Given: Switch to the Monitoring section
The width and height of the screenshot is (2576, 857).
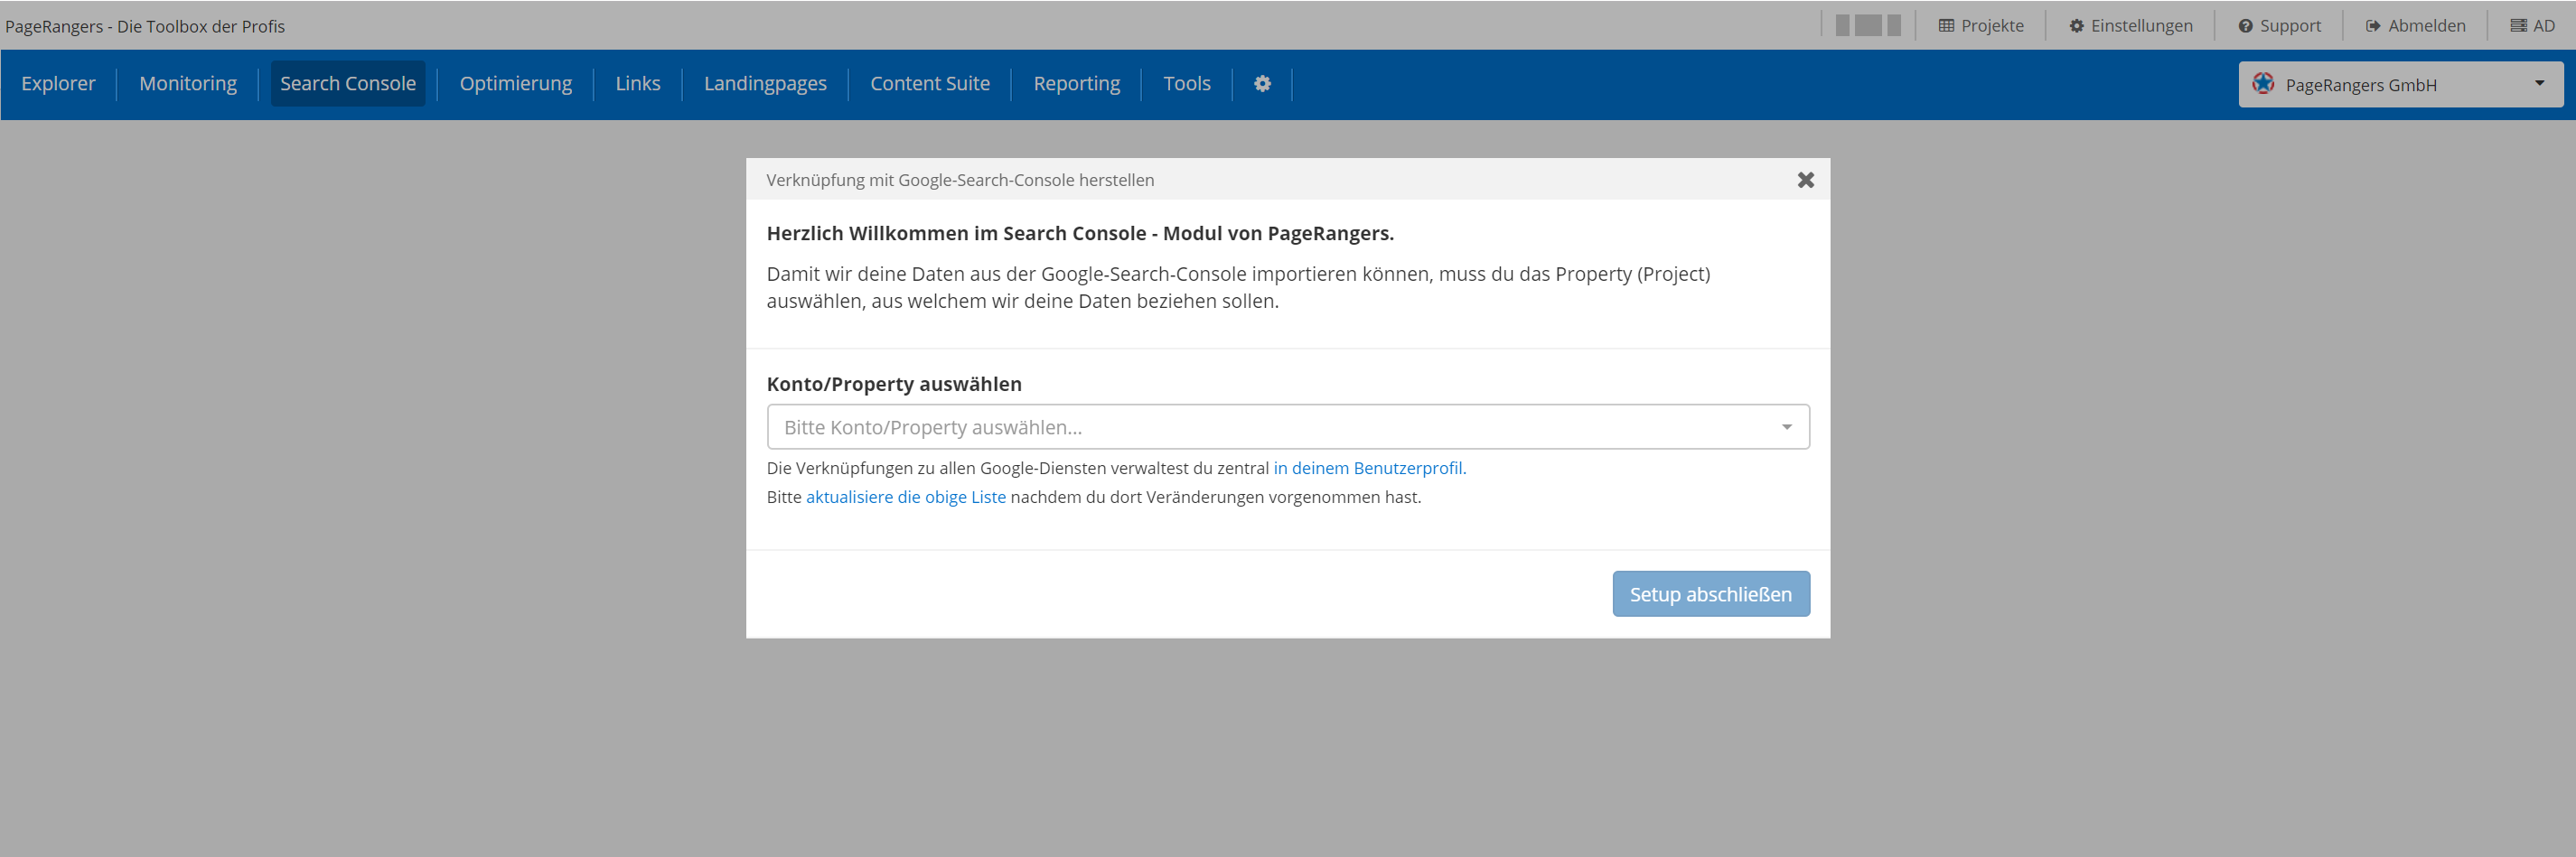Looking at the screenshot, I should click(188, 84).
